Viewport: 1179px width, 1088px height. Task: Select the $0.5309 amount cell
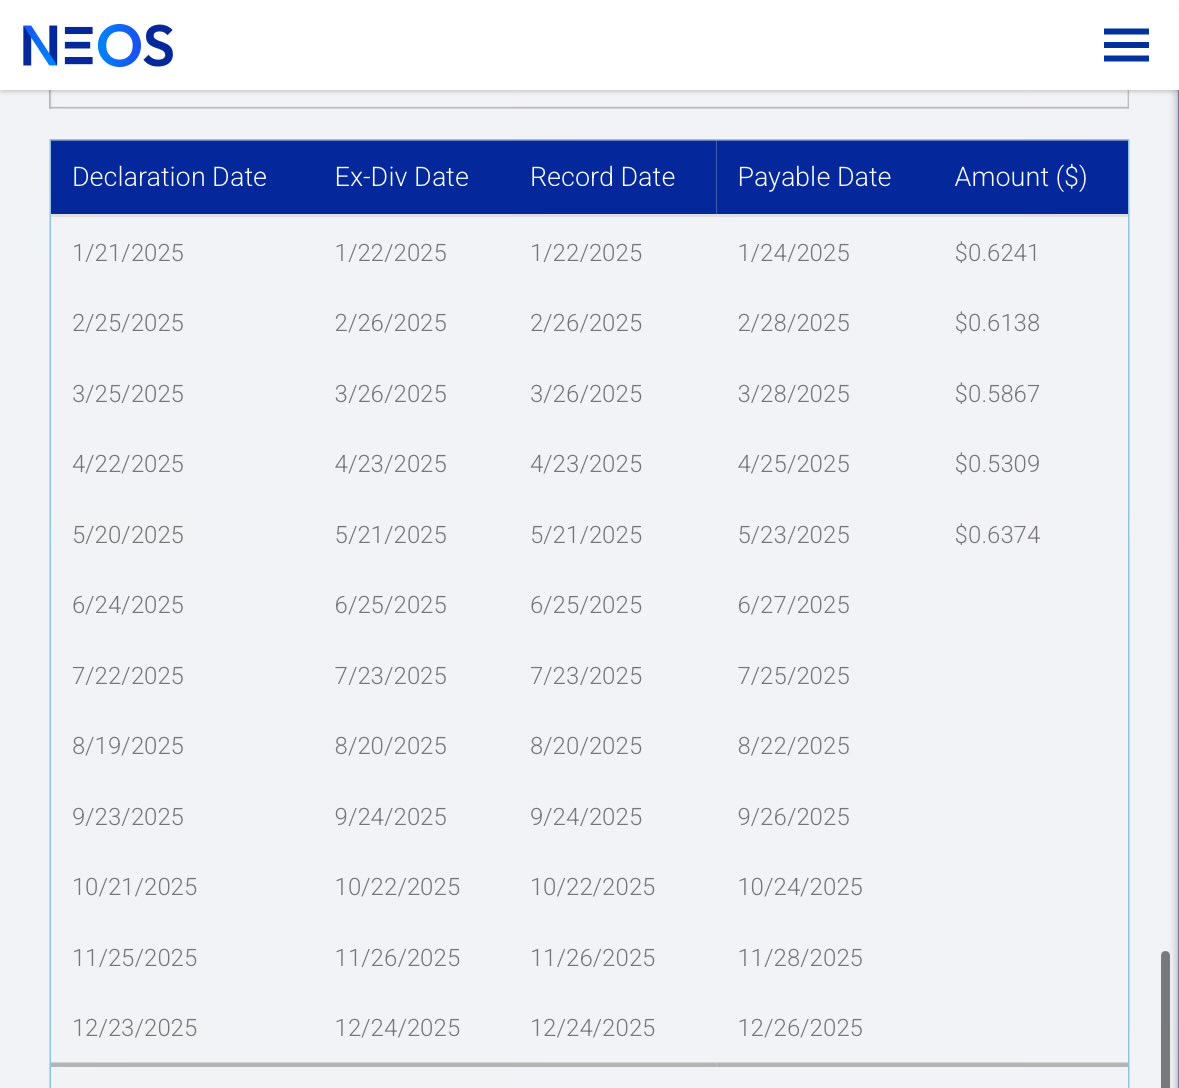tap(997, 463)
